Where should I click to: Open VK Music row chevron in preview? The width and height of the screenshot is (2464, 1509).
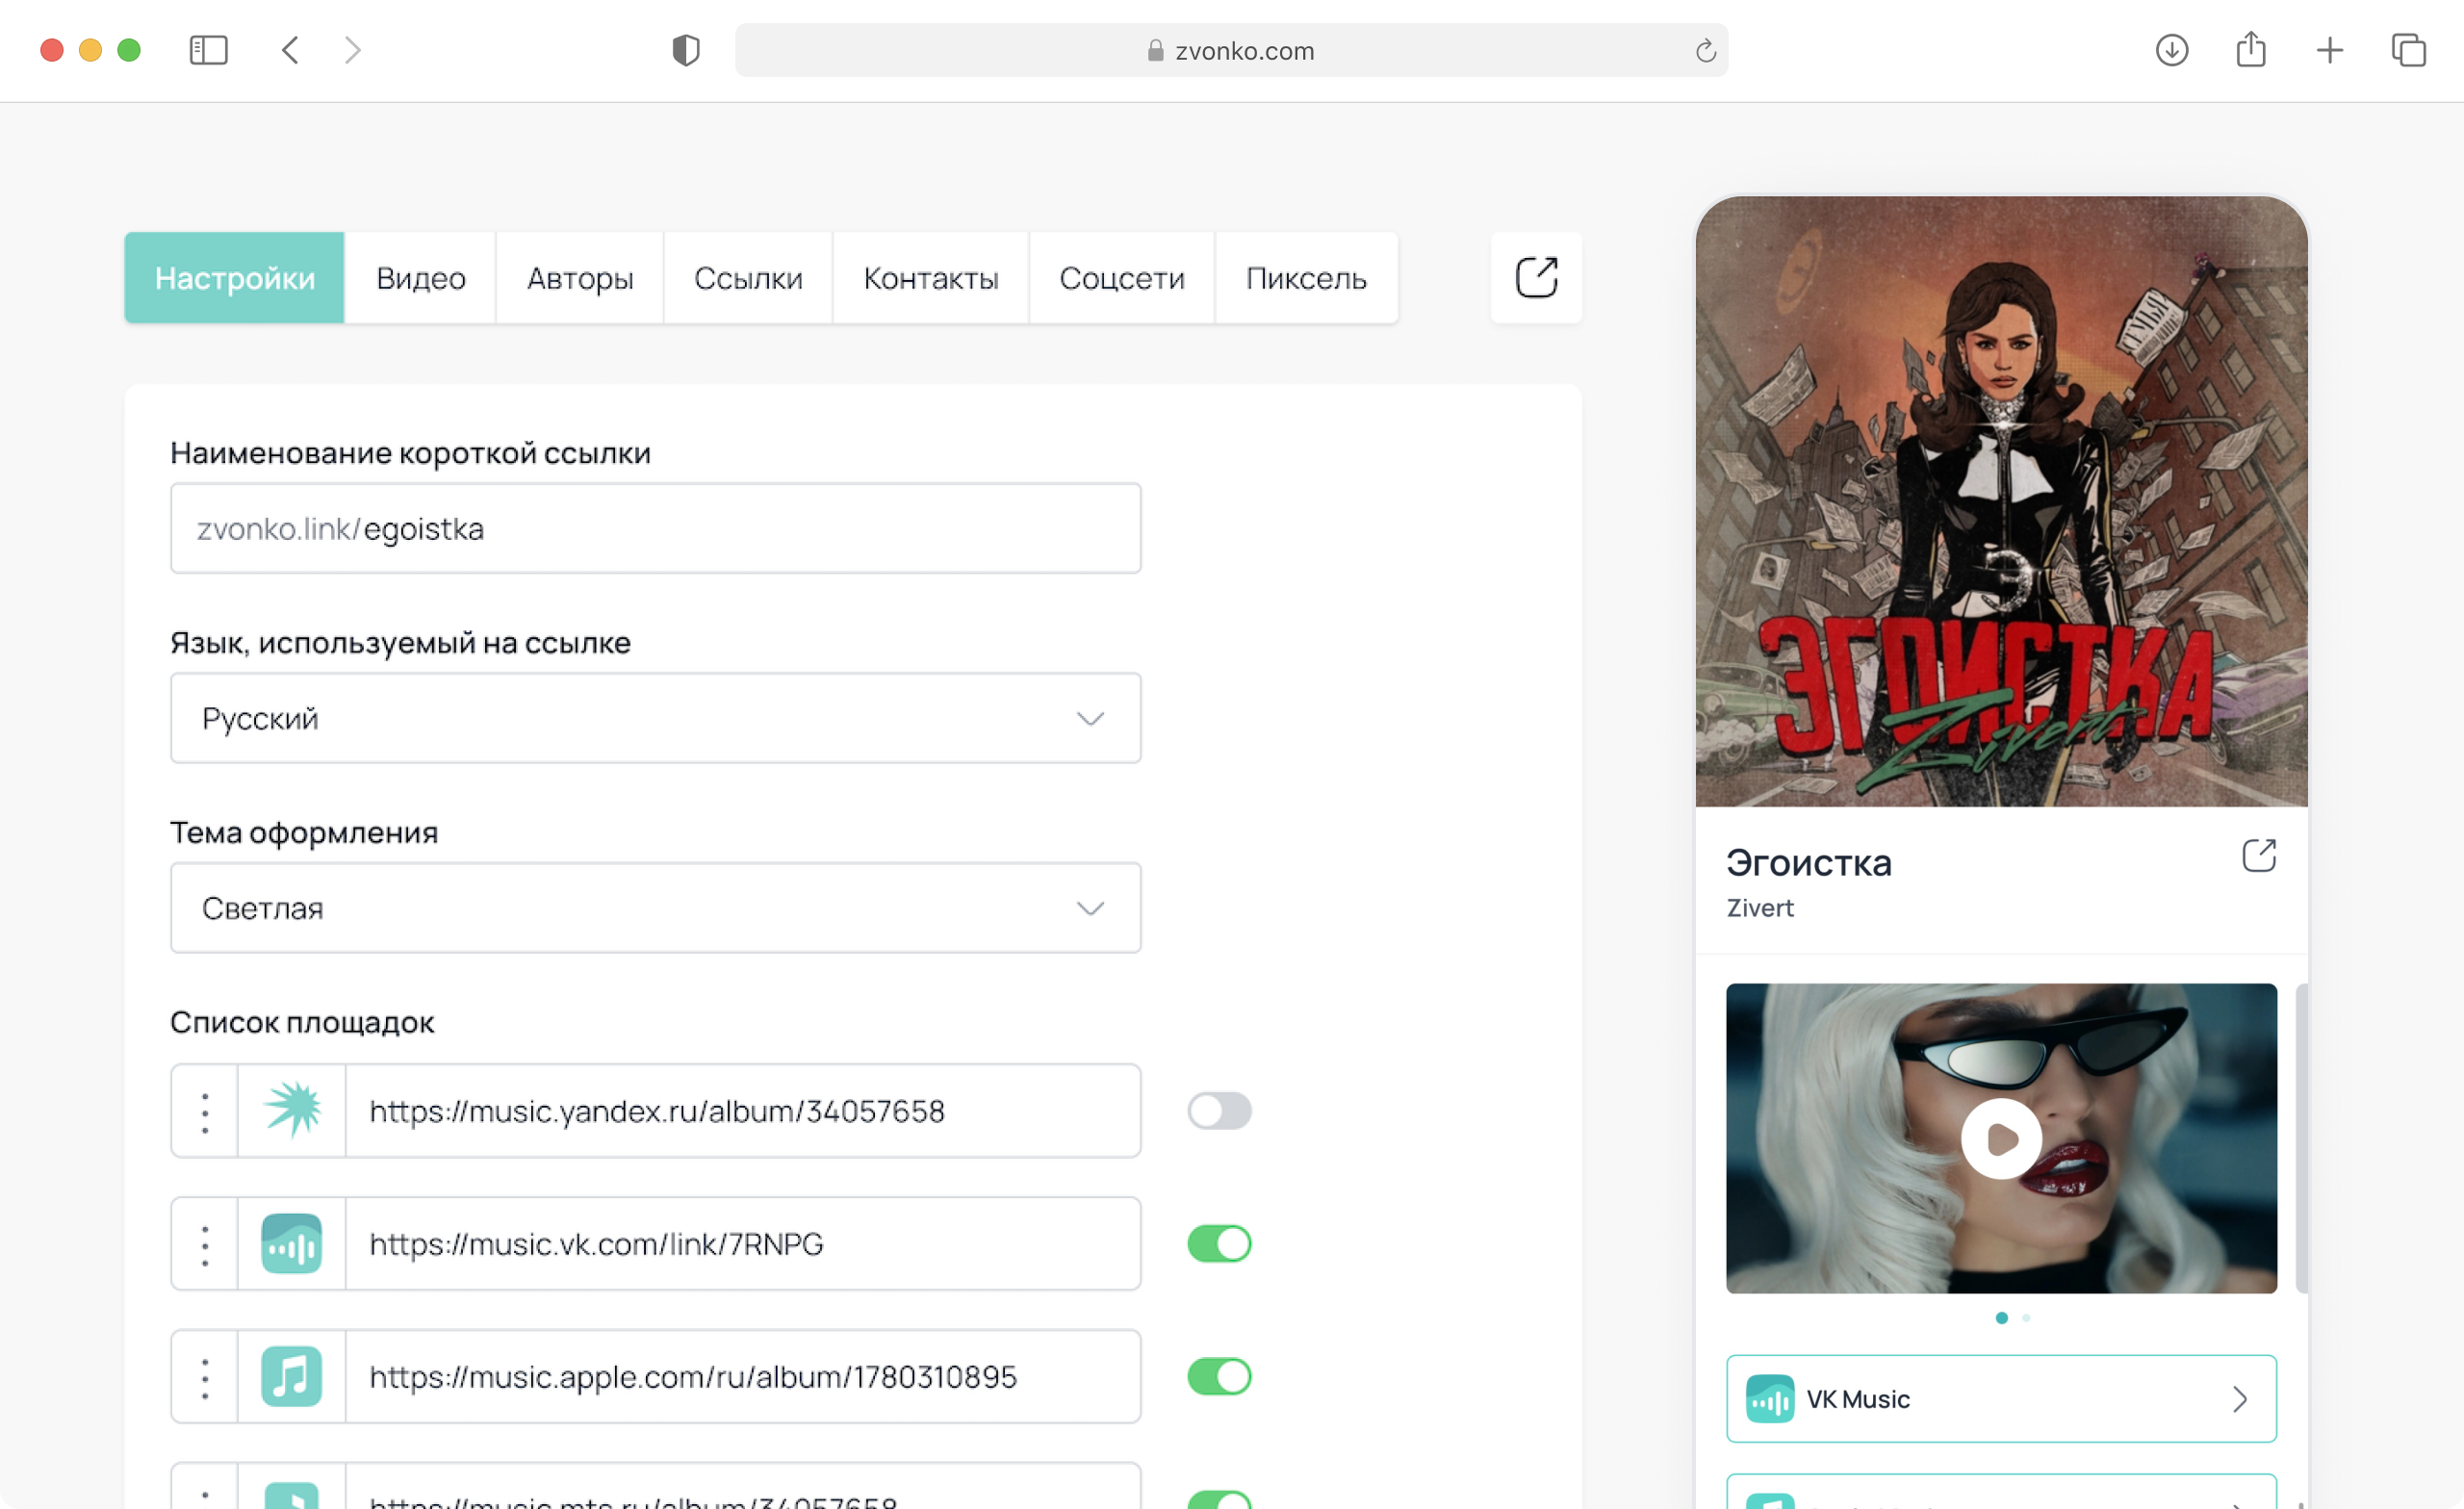pyautogui.click(x=2239, y=1399)
